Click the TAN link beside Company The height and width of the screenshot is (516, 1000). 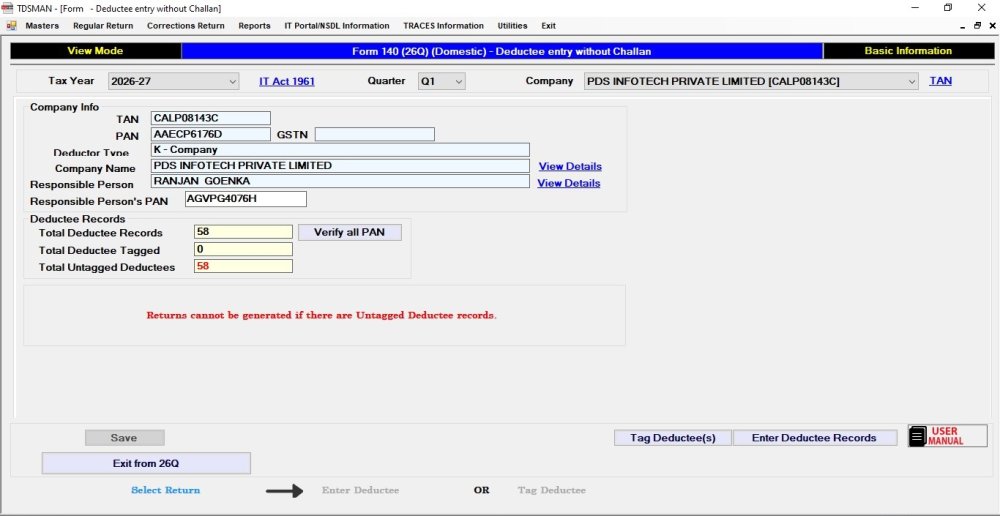pos(941,81)
